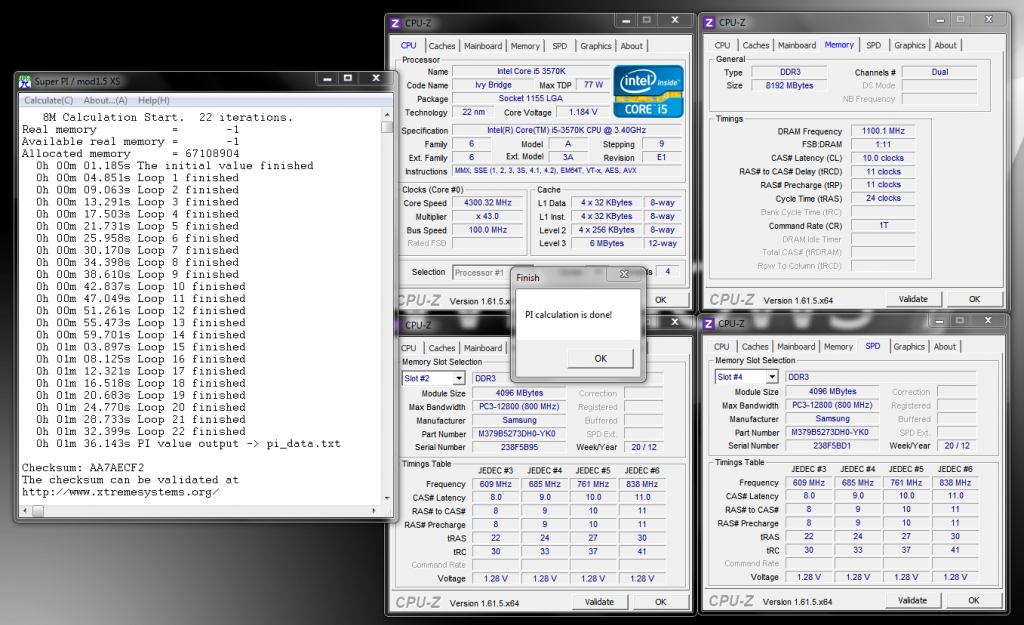Click OK in the Slot #4 SPD window

point(973,601)
